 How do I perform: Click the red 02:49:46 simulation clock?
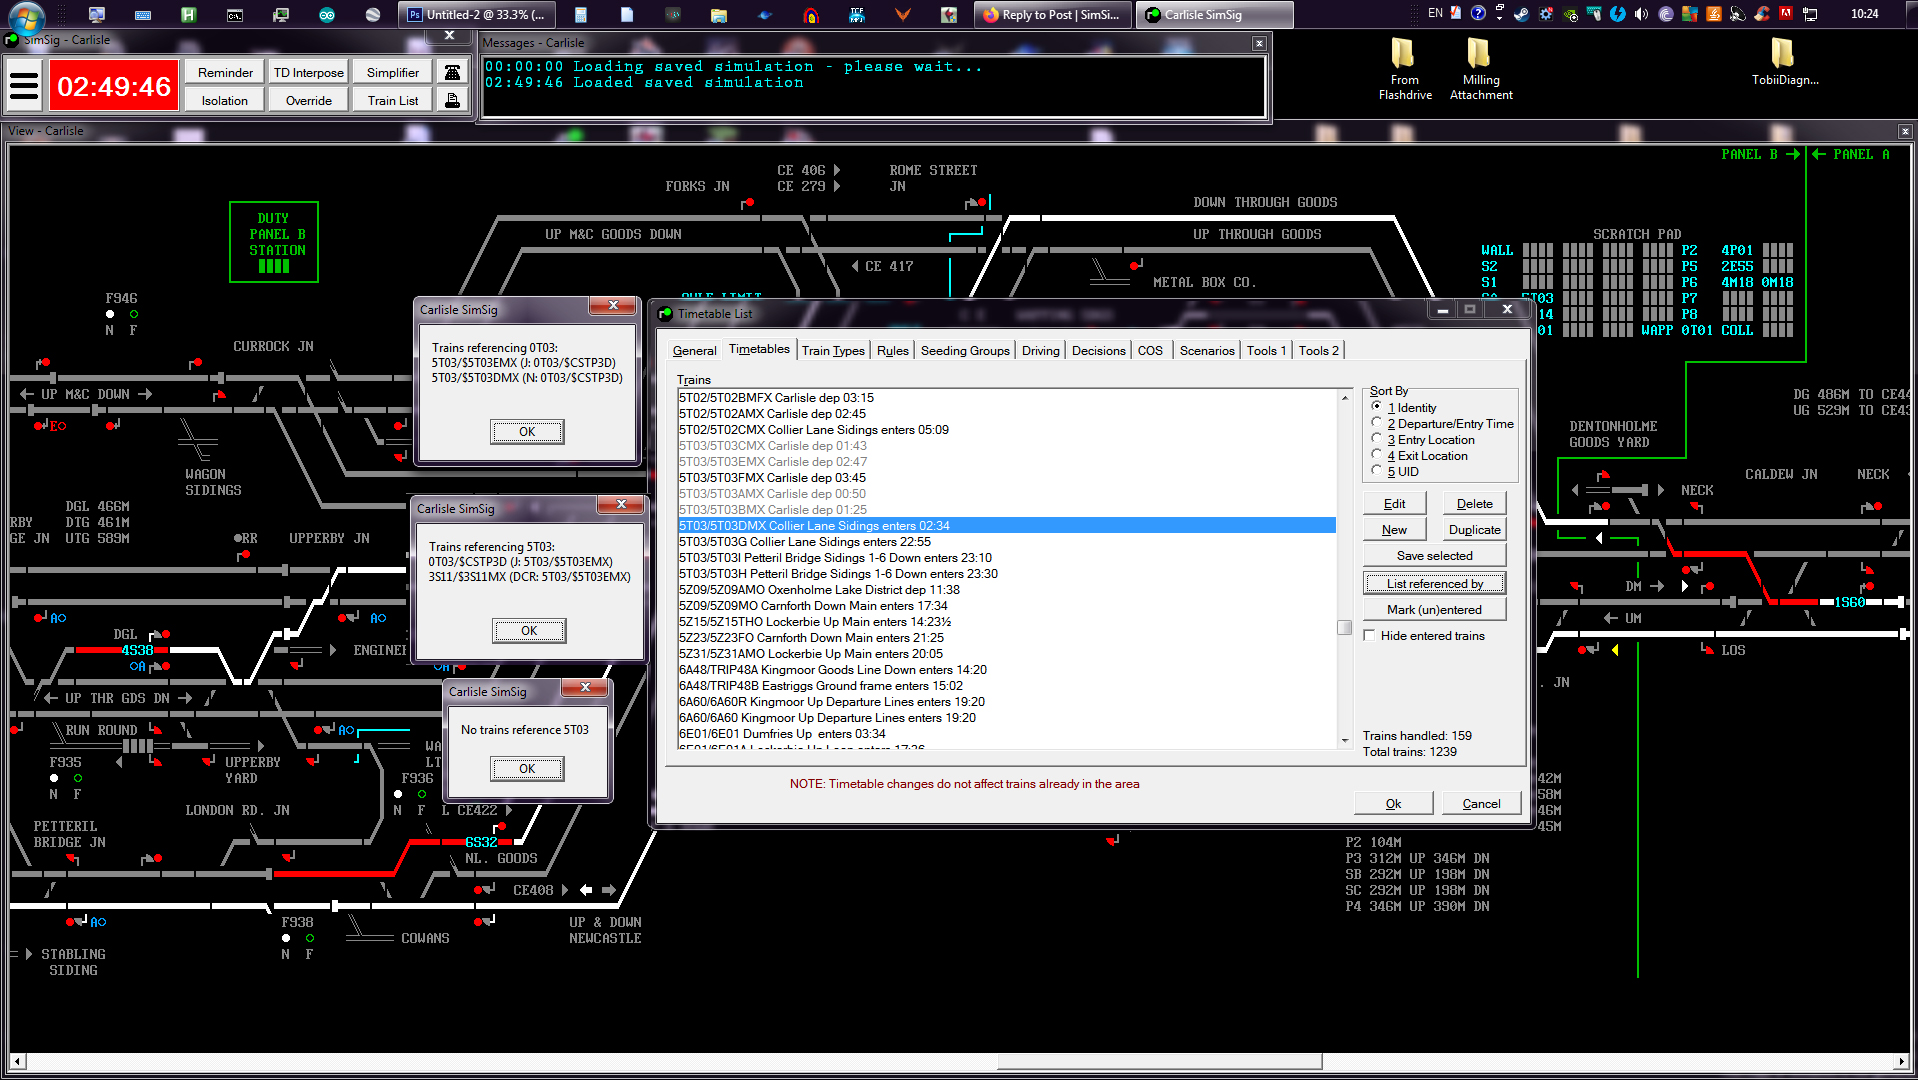point(114,86)
